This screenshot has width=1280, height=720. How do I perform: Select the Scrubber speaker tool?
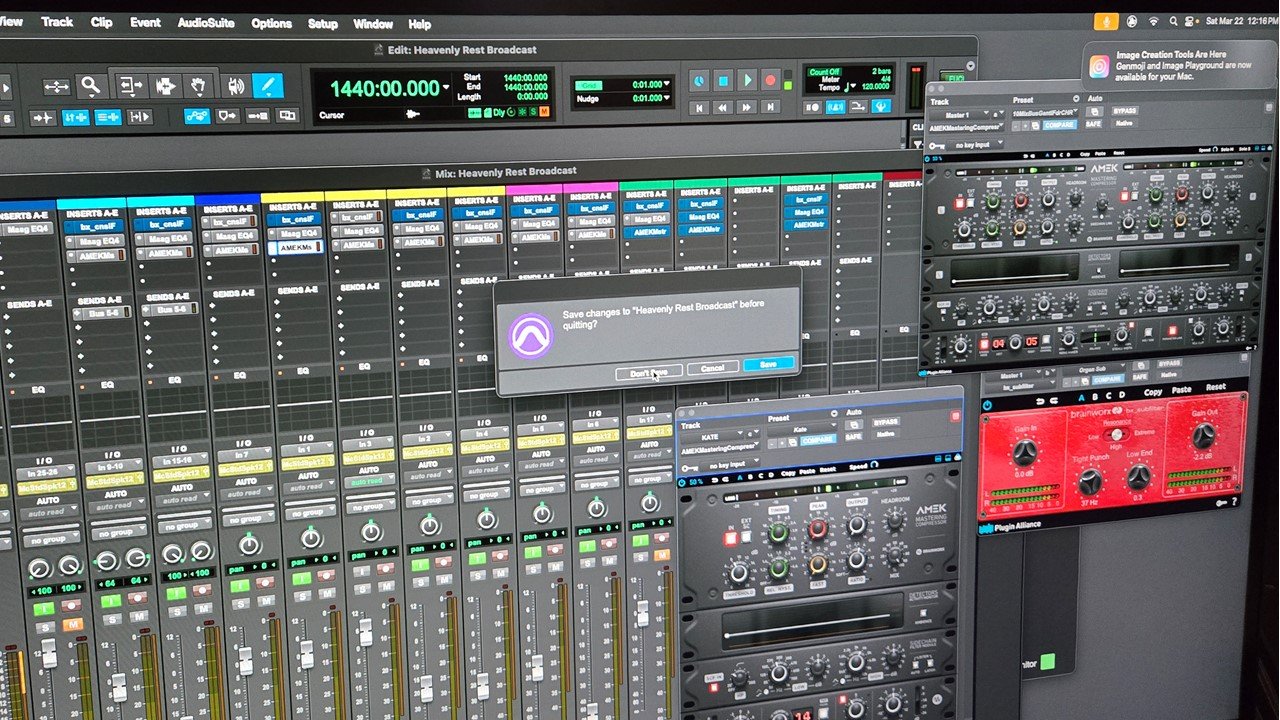tap(238, 86)
